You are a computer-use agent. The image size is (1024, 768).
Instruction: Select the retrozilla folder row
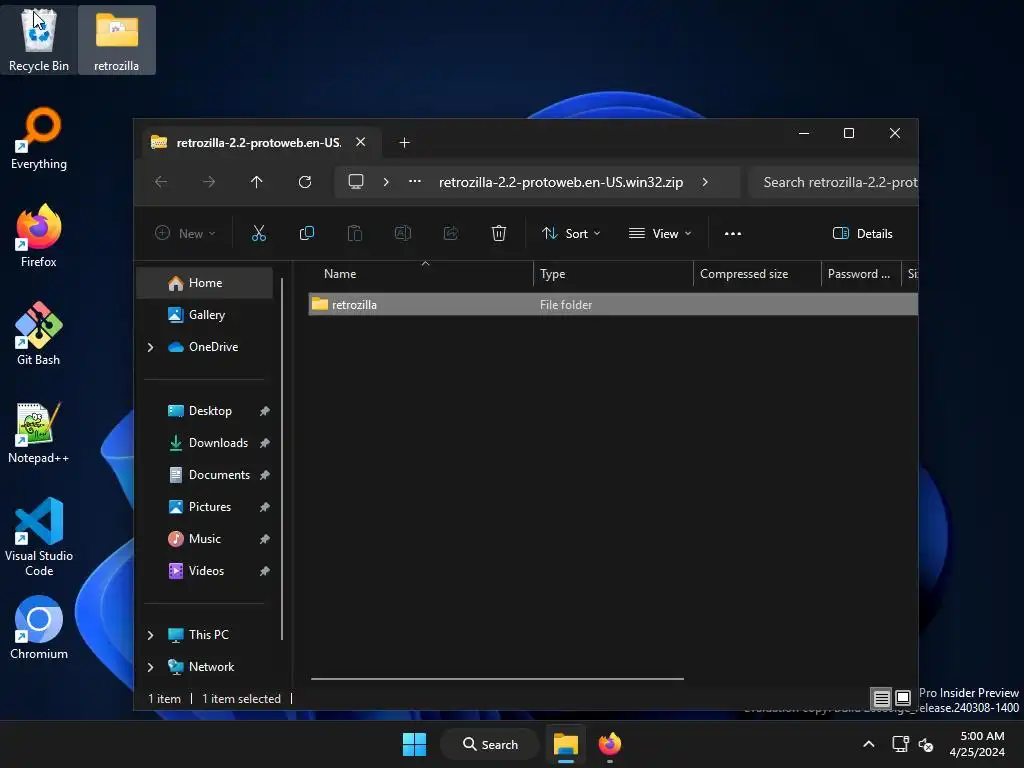click(613, 304)
